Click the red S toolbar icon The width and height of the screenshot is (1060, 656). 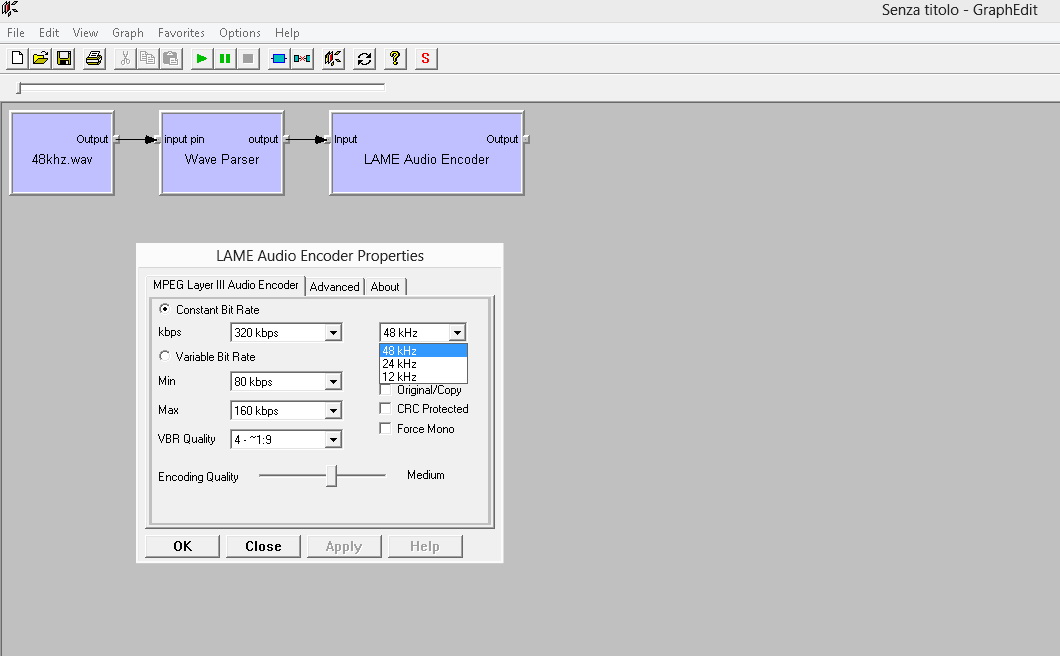[x=425, y=59]
